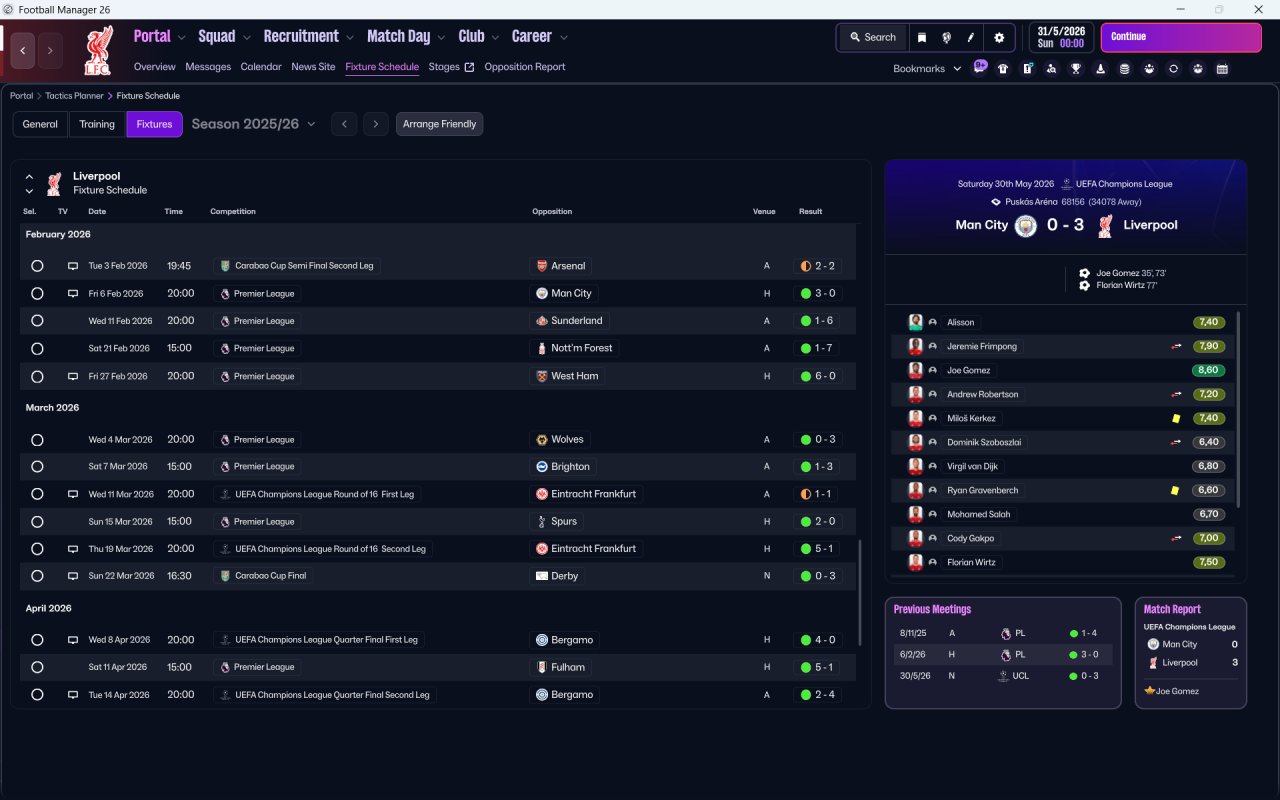
Task: Click the back navigation arrow in the header
Action: tap(23, 50)
